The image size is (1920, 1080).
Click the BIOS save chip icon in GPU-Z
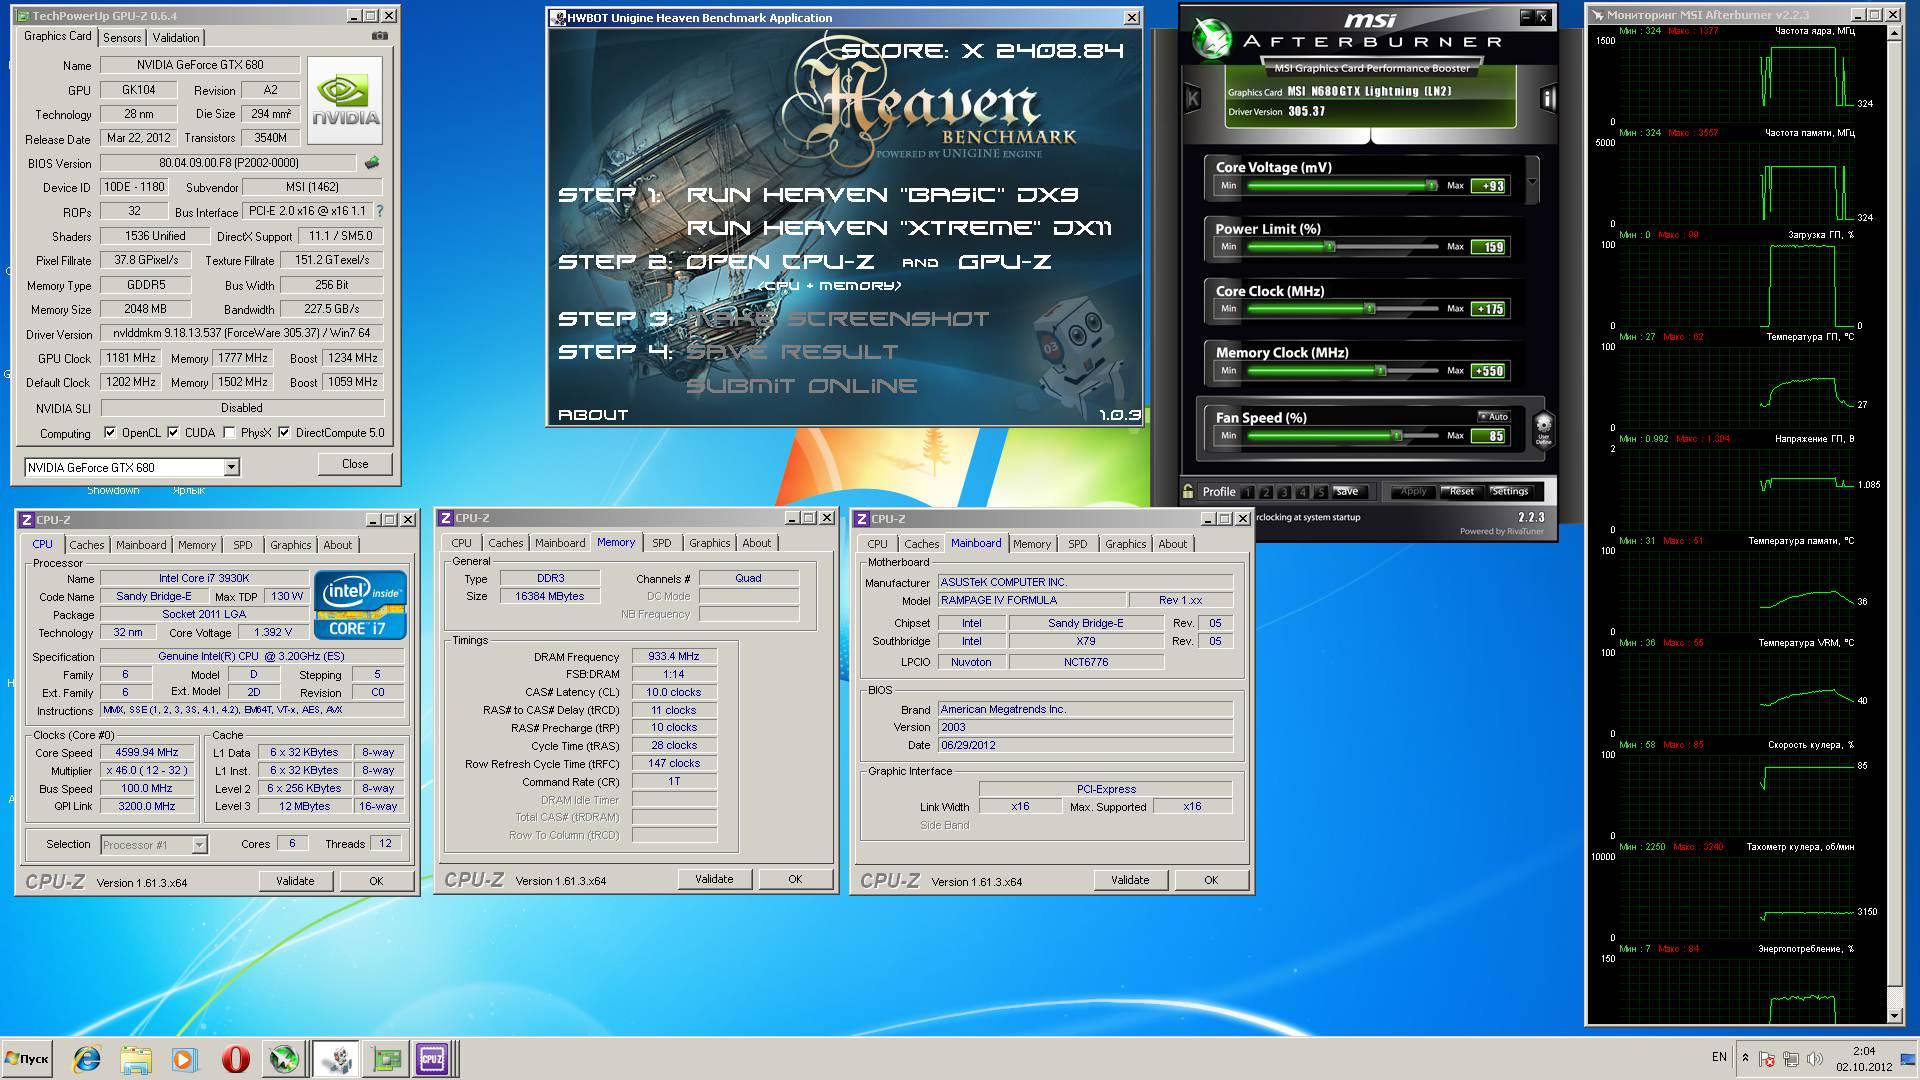click(371, 162)
